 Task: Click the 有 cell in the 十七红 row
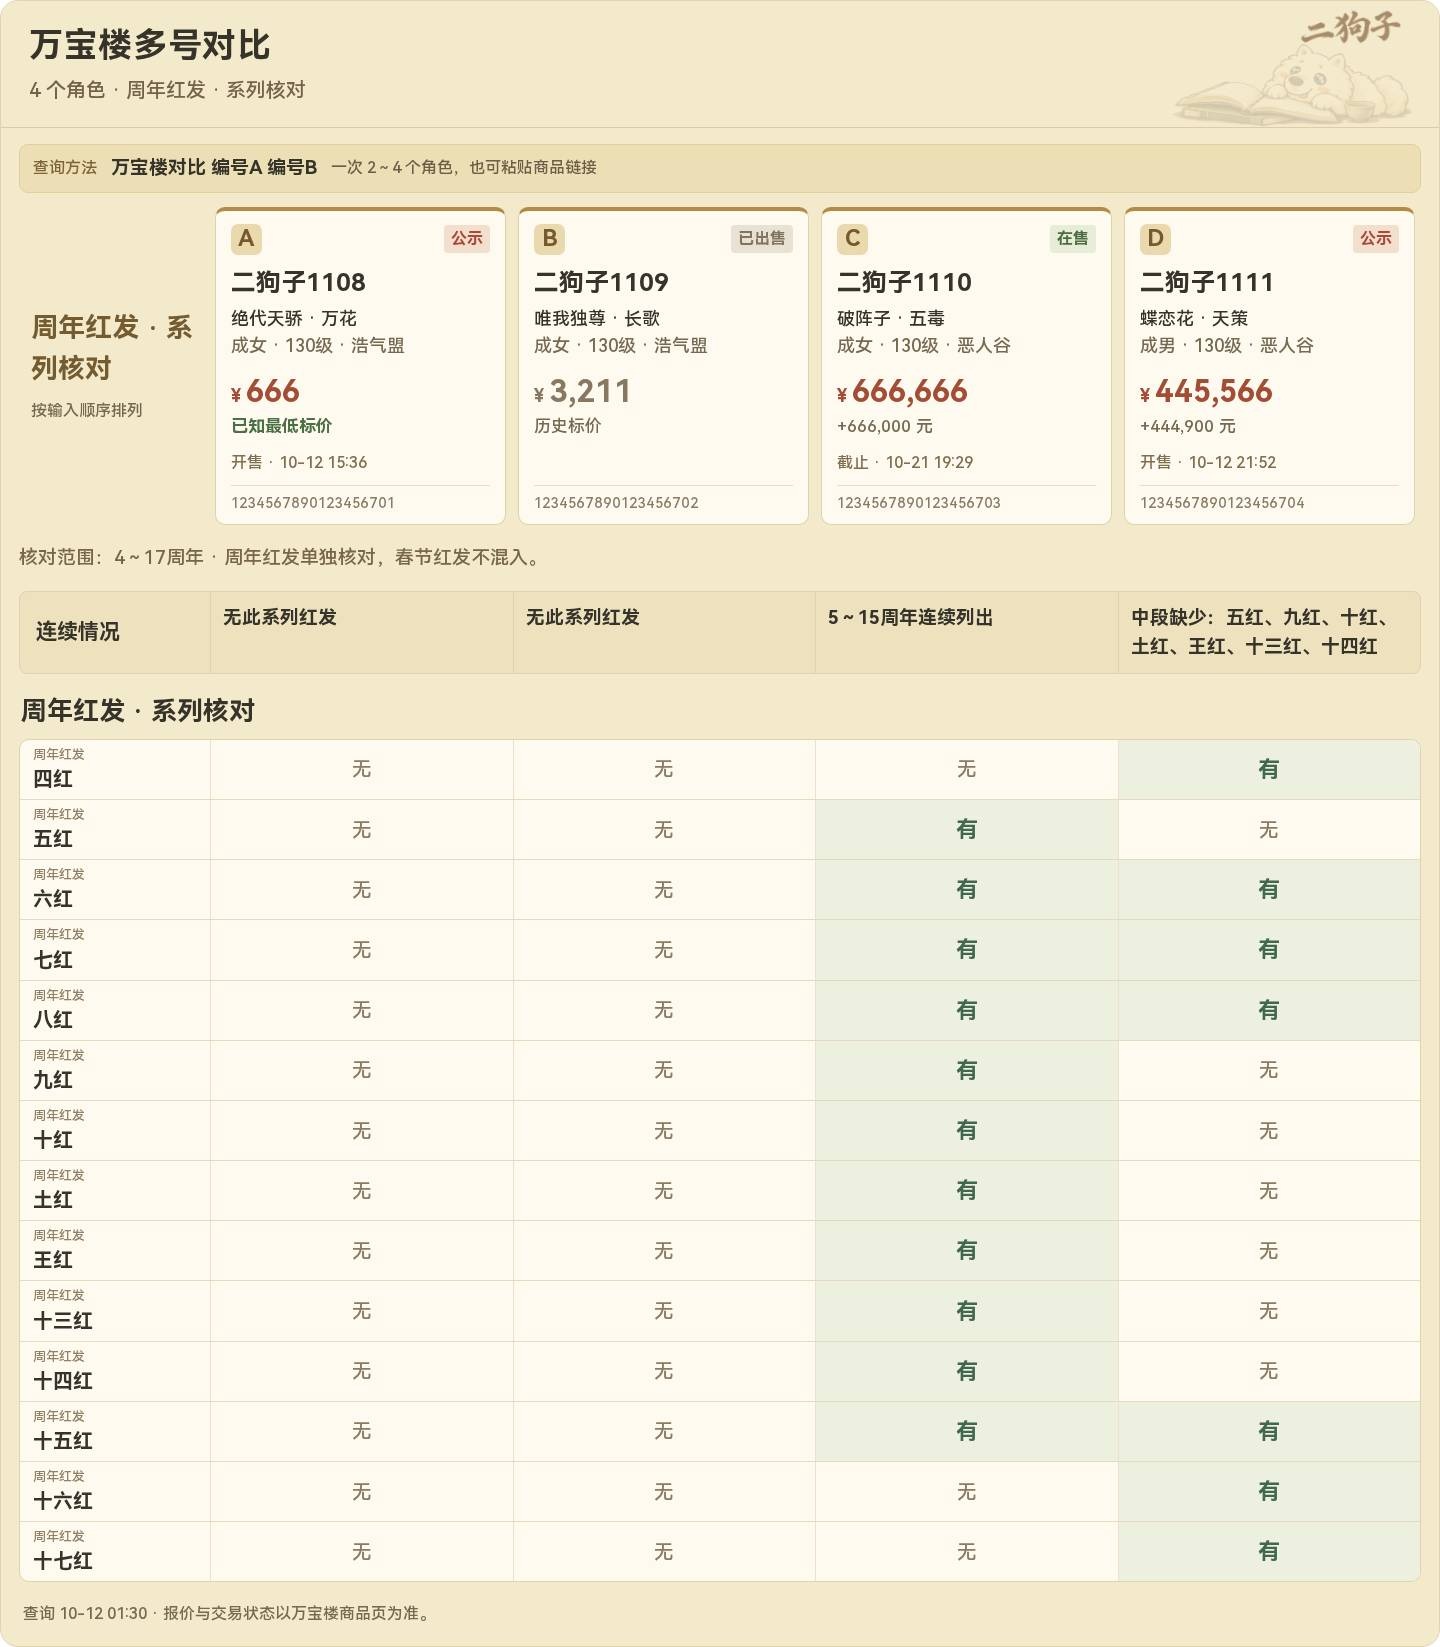pos(1269,1552)
